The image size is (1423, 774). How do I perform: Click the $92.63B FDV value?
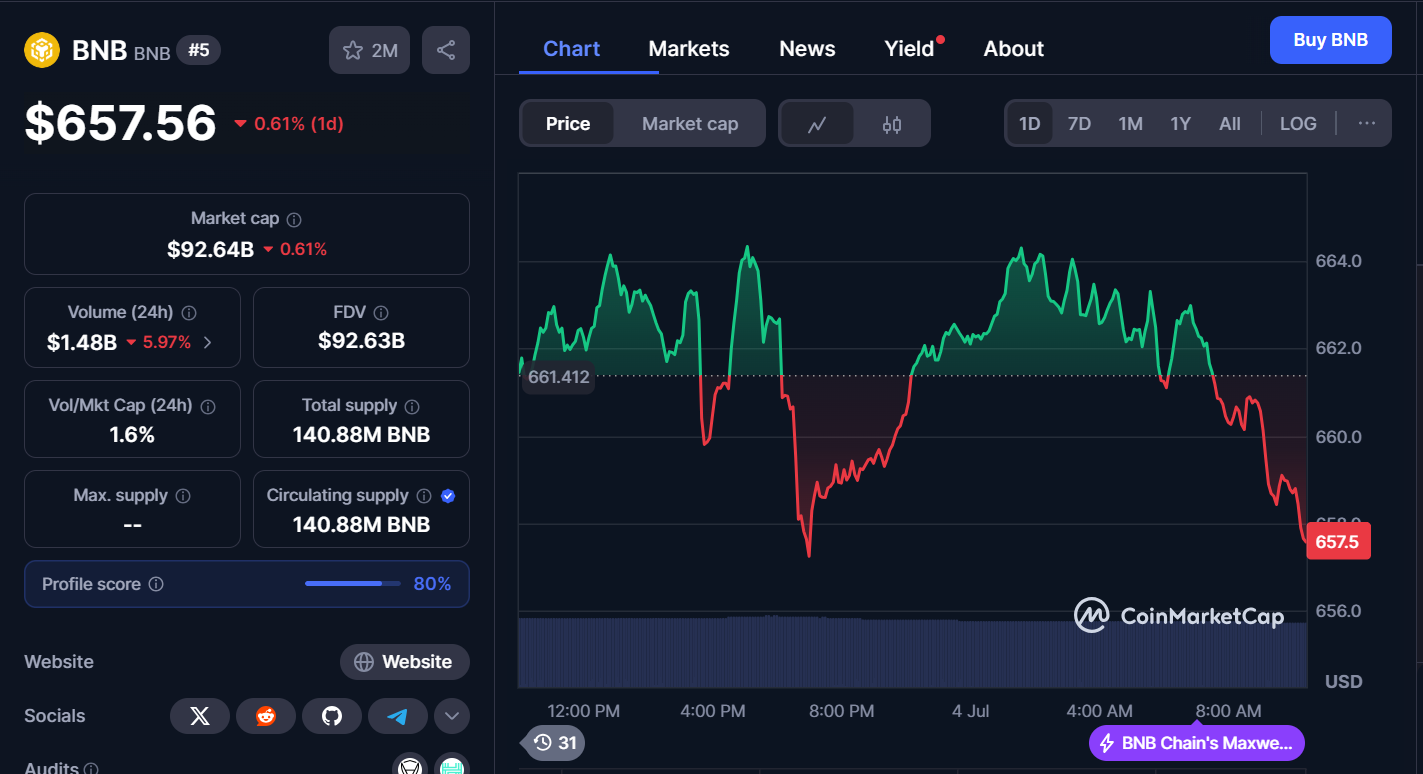(x=361, y=341)
